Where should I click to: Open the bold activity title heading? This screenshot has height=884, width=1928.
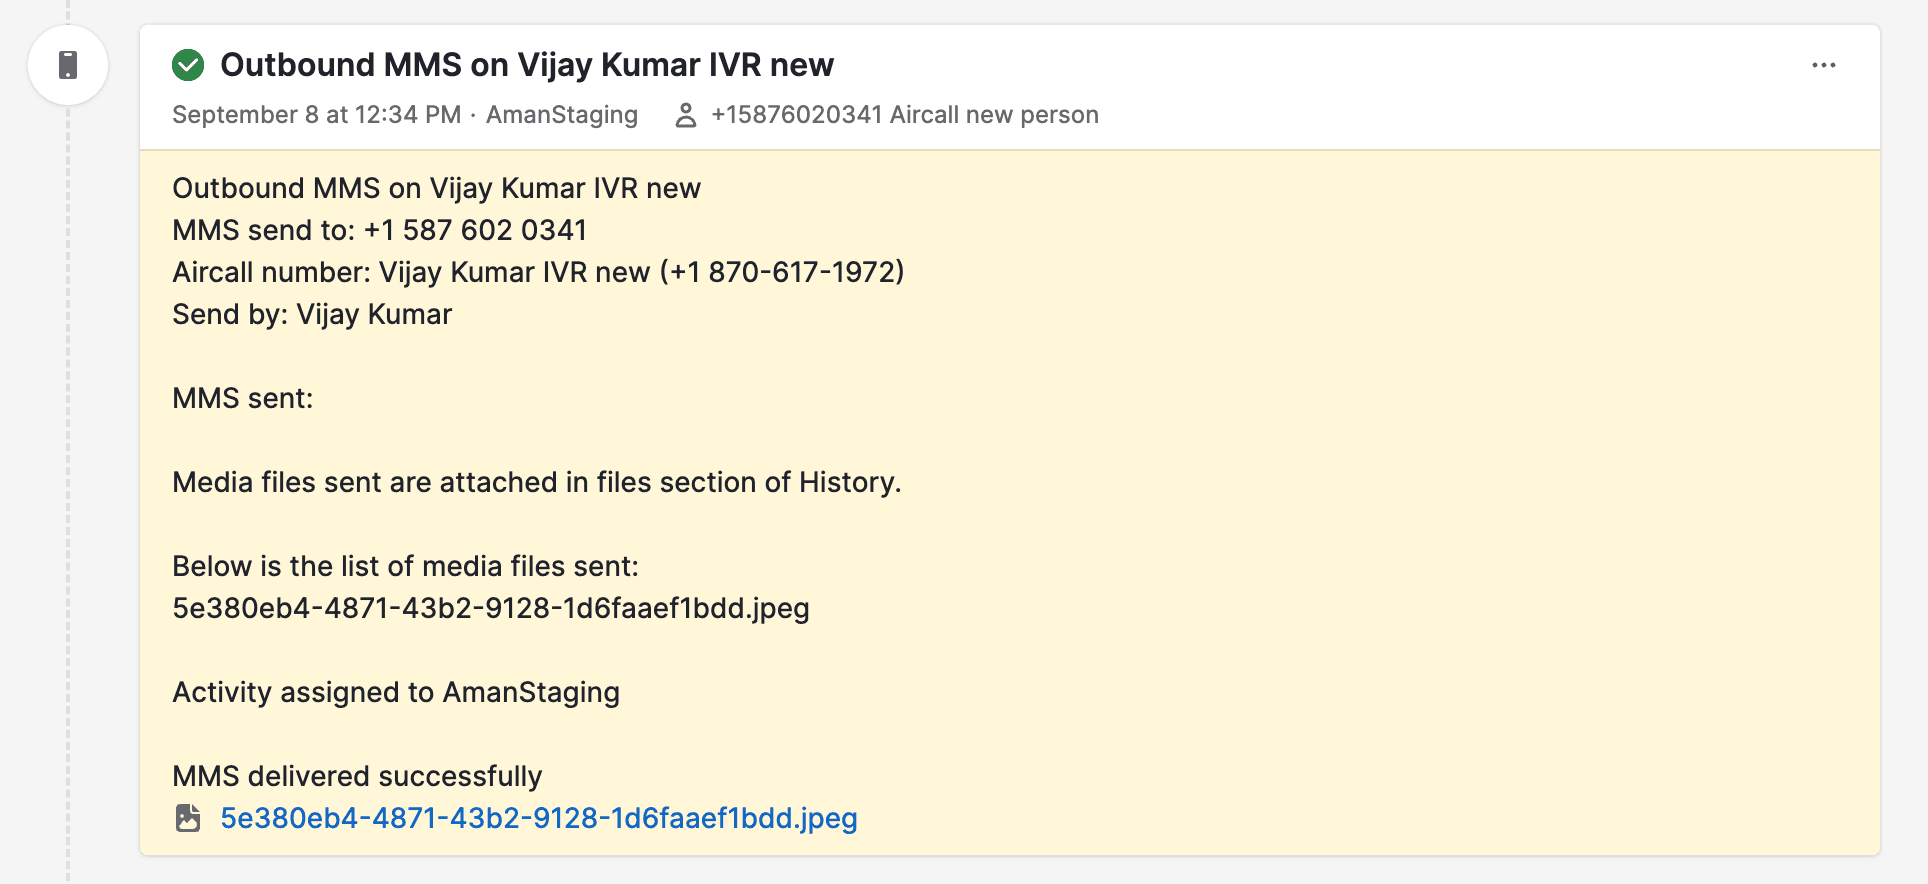click(526, 65)
